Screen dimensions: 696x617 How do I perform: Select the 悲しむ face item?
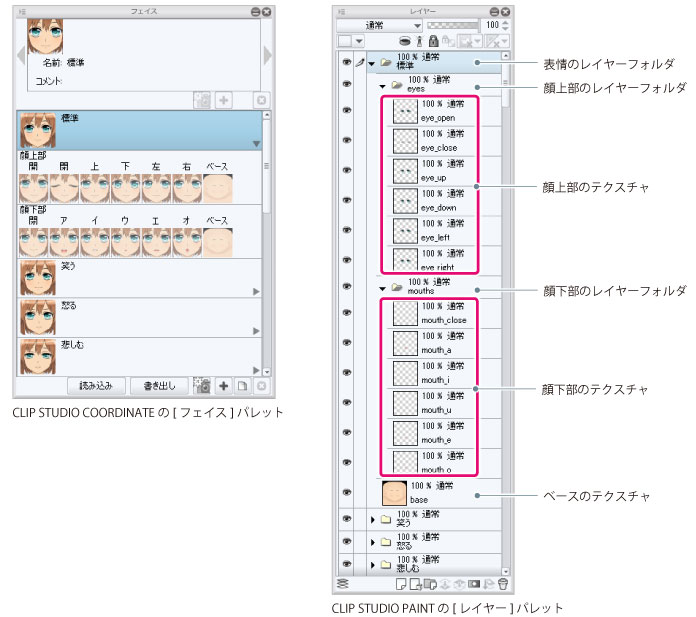[140, 356]
